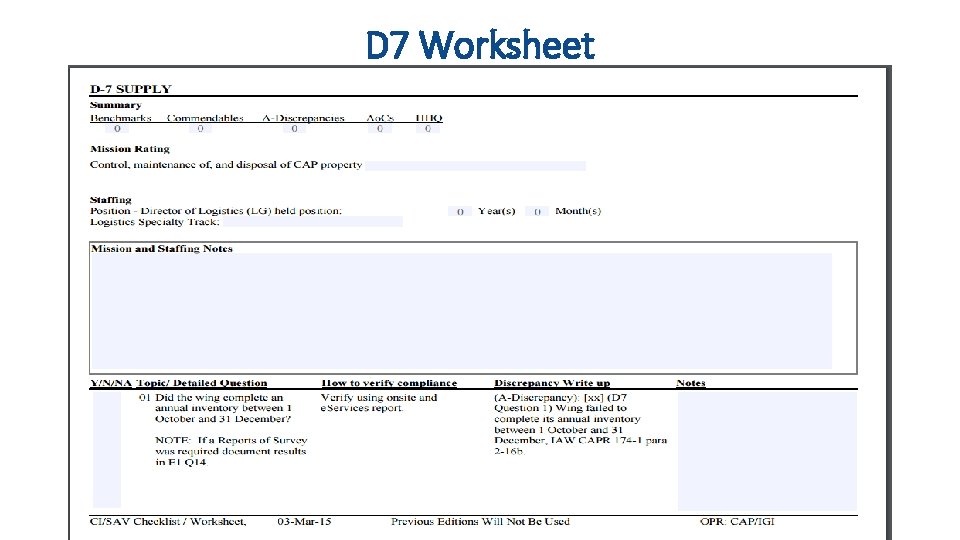The width and height of the screenshot is (960, 540).
Task: Click the Commendables label
Action: click(205, 118)
